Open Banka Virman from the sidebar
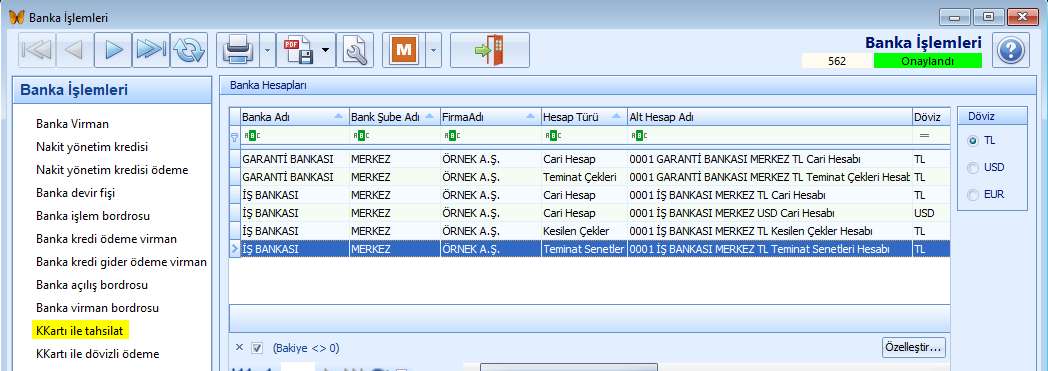 tap(72, 124)
